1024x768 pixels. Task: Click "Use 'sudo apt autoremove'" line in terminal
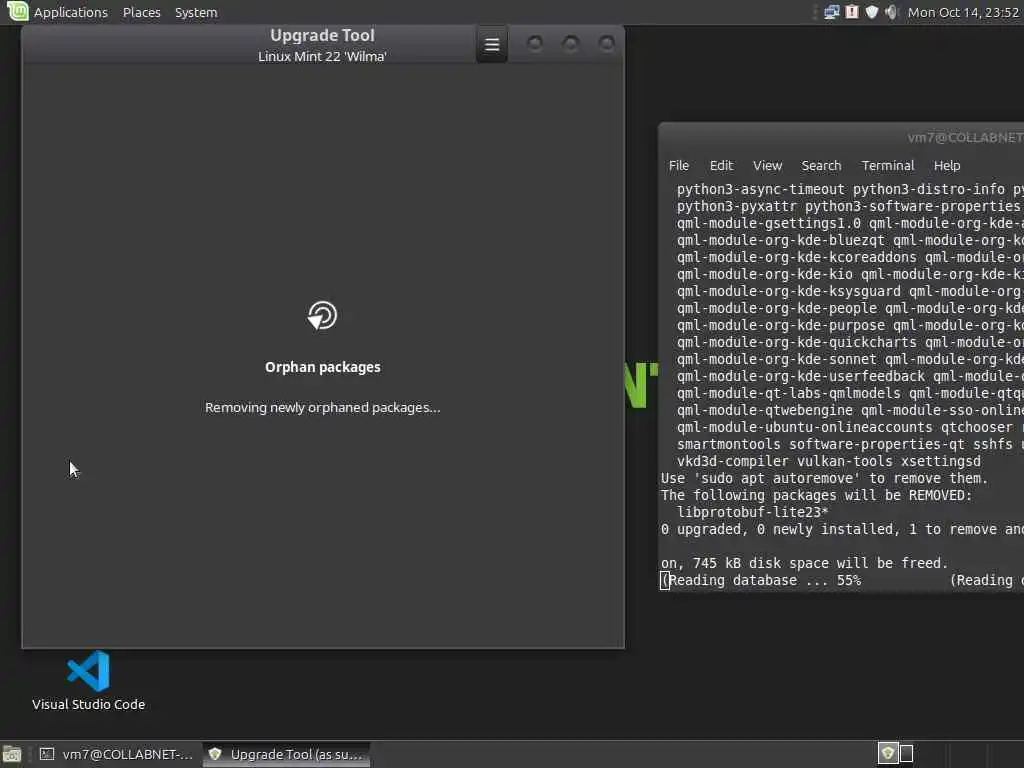pos(824,478)
